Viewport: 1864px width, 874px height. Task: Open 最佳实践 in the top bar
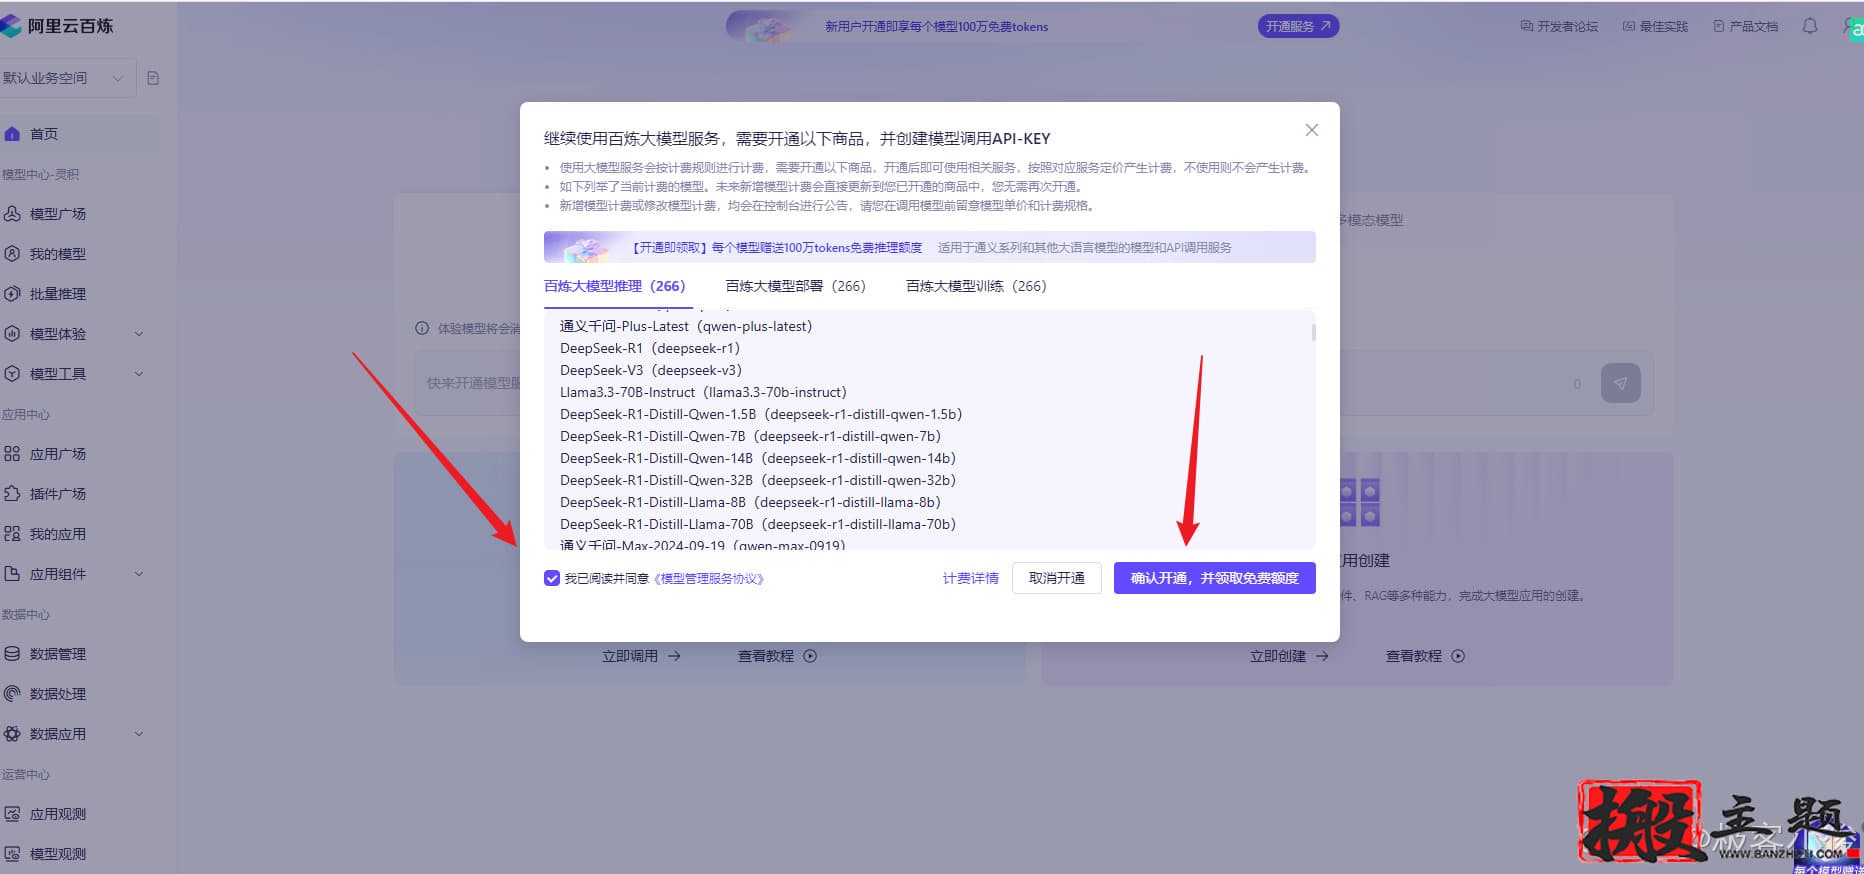click(x=1655, y=26)
